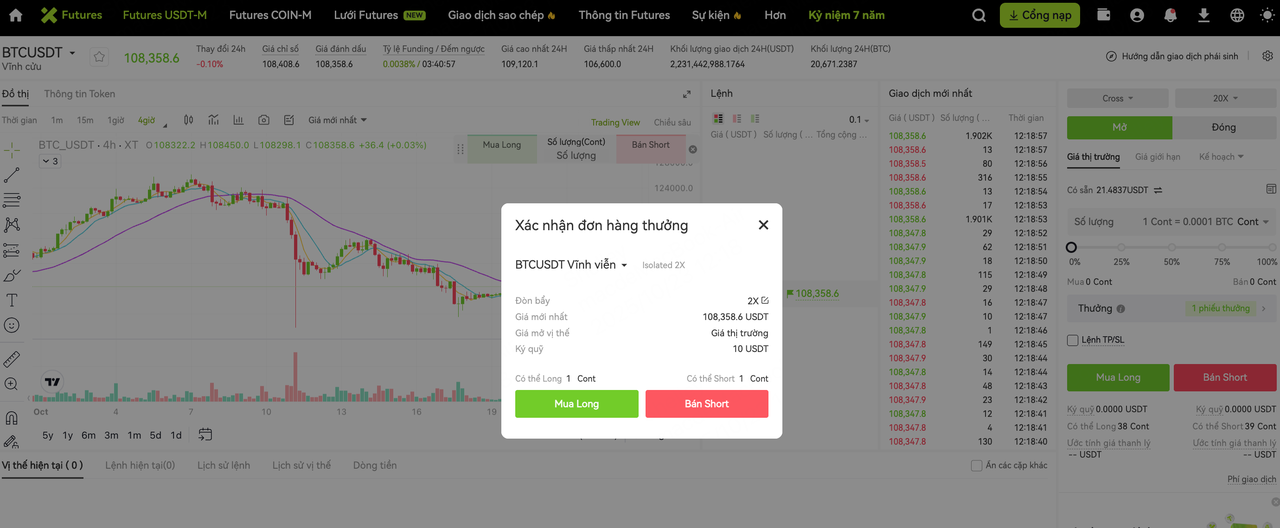Screen dimensions: 1280x528
Task: Switch to Thông tin Token tab
Action: pos(80,94)
